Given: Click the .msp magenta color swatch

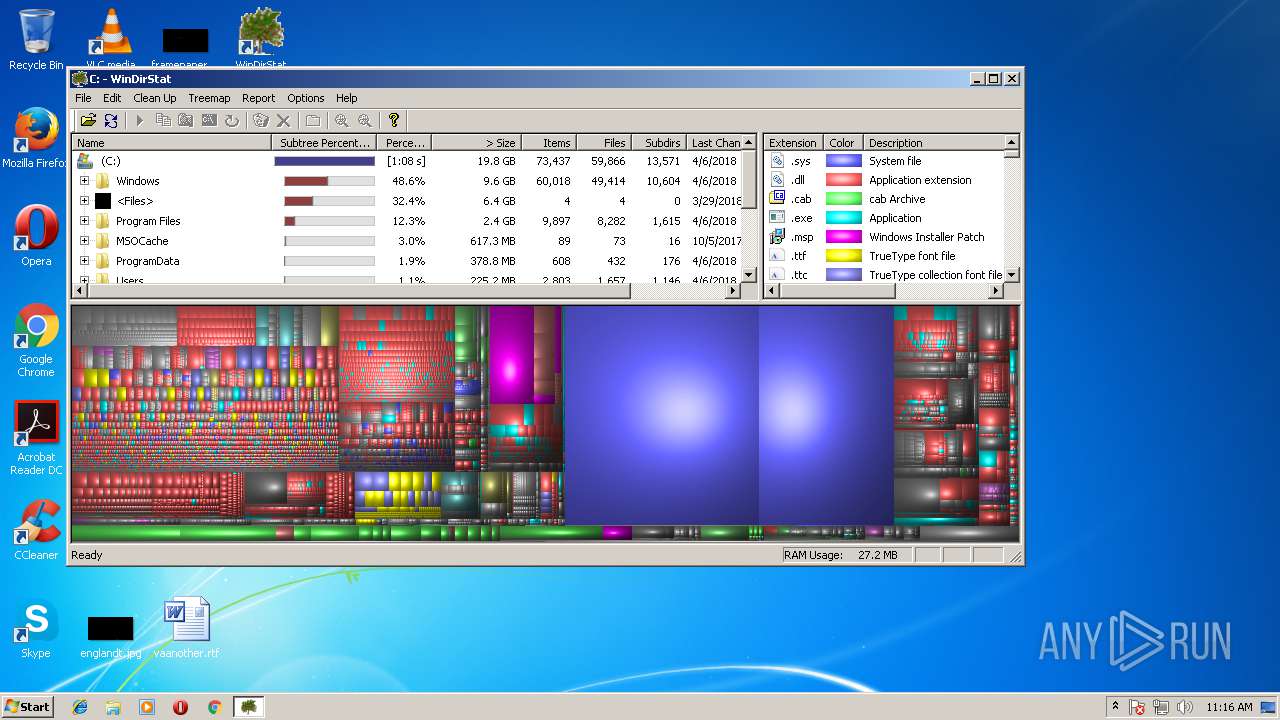Looking at the screenshot, I should coord(843,237).
